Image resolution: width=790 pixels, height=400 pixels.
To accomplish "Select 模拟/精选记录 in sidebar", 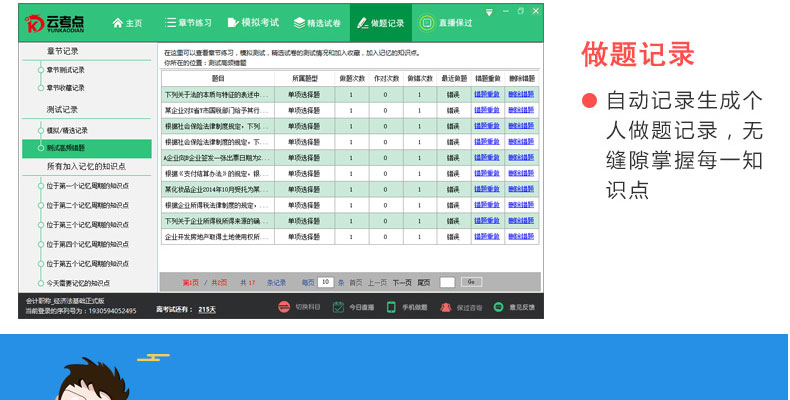I will [x=67, y=130].
